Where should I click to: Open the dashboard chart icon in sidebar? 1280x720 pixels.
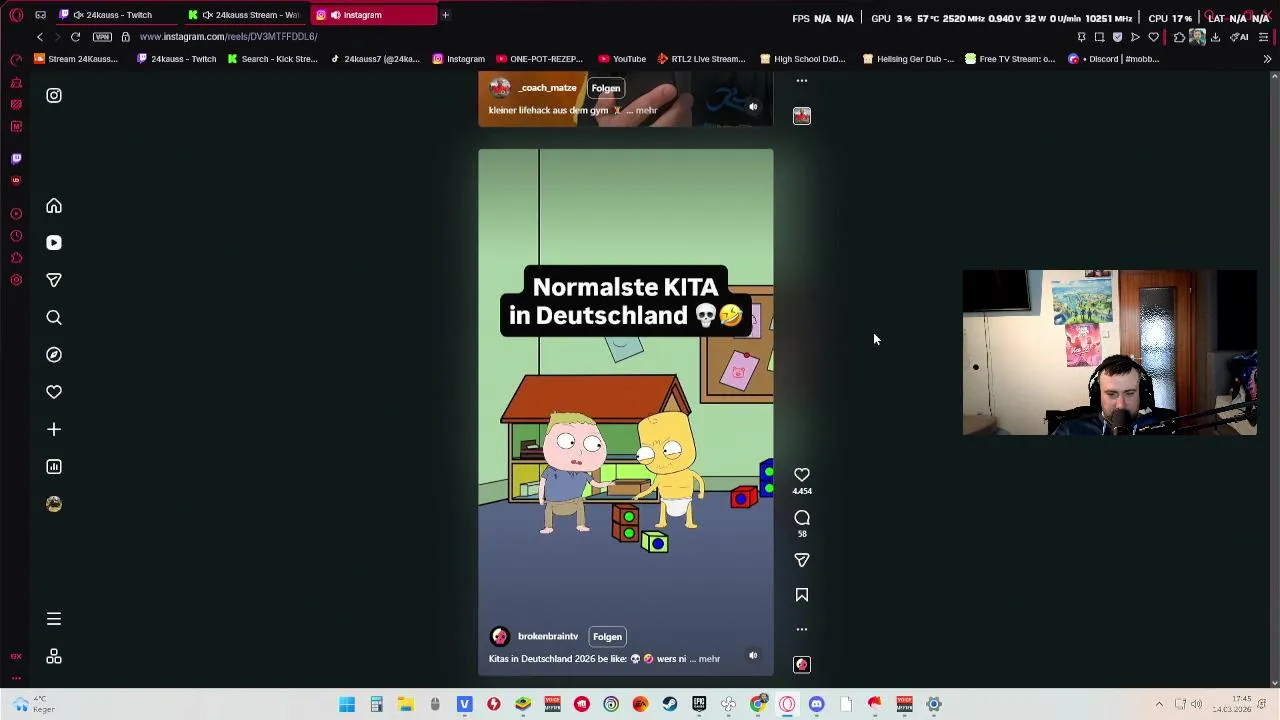[x=54, y=467]
